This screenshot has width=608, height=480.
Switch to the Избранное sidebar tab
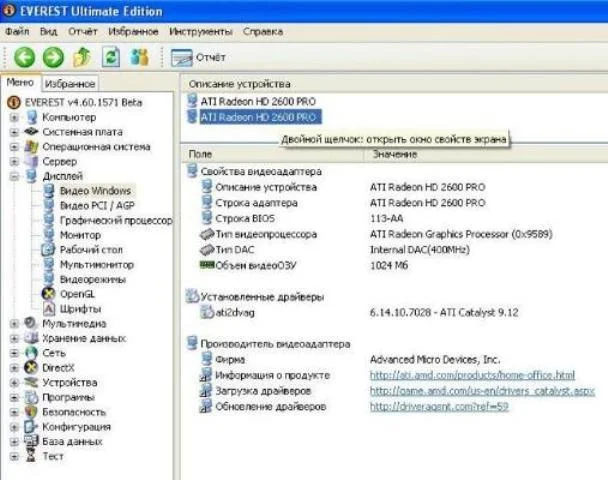(70, 83)
